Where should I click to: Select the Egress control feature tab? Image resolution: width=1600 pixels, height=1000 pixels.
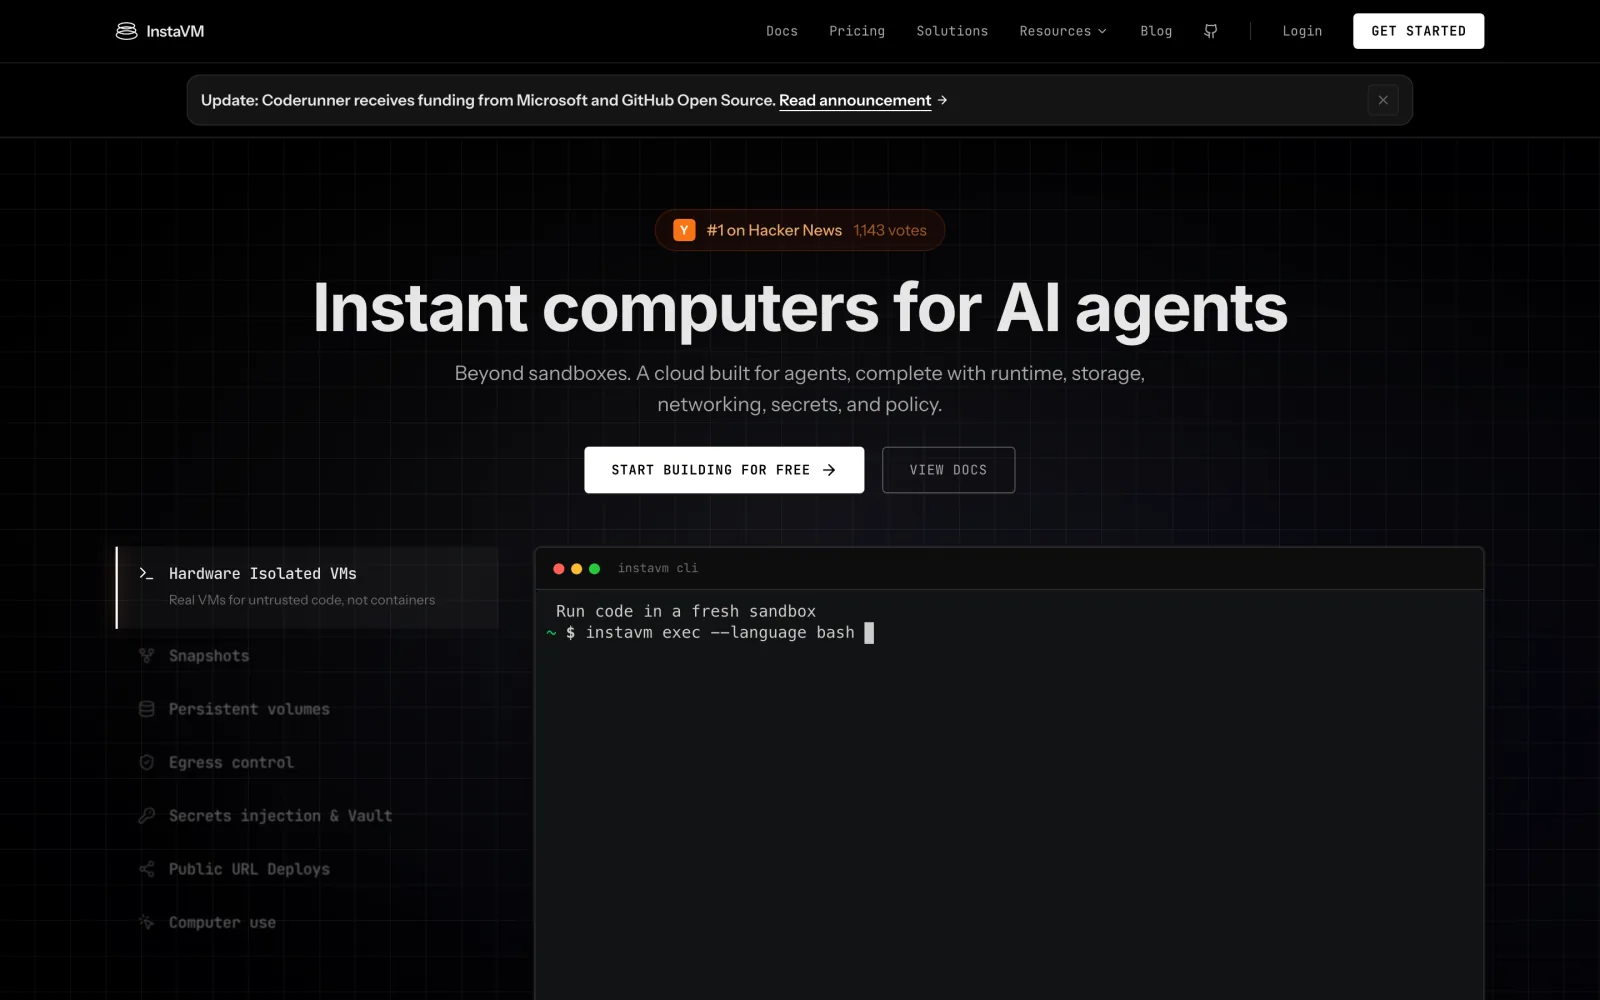307,762
